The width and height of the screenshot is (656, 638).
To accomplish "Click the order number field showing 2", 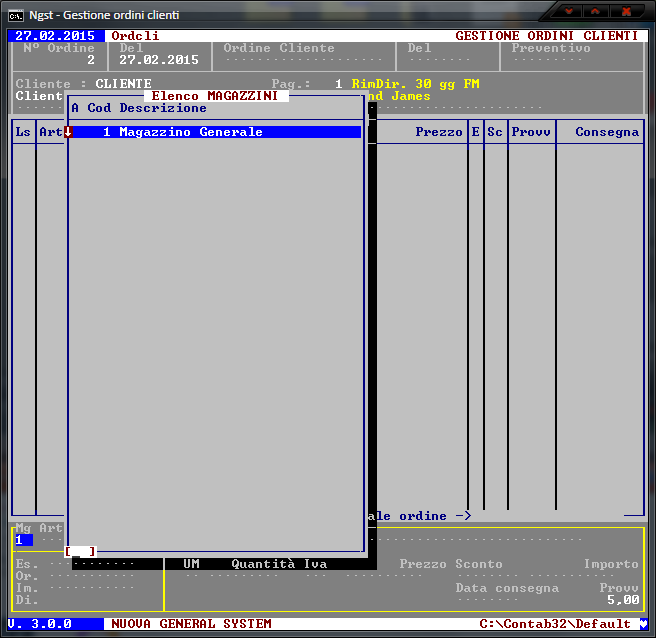I will click(x=90, y=60).
